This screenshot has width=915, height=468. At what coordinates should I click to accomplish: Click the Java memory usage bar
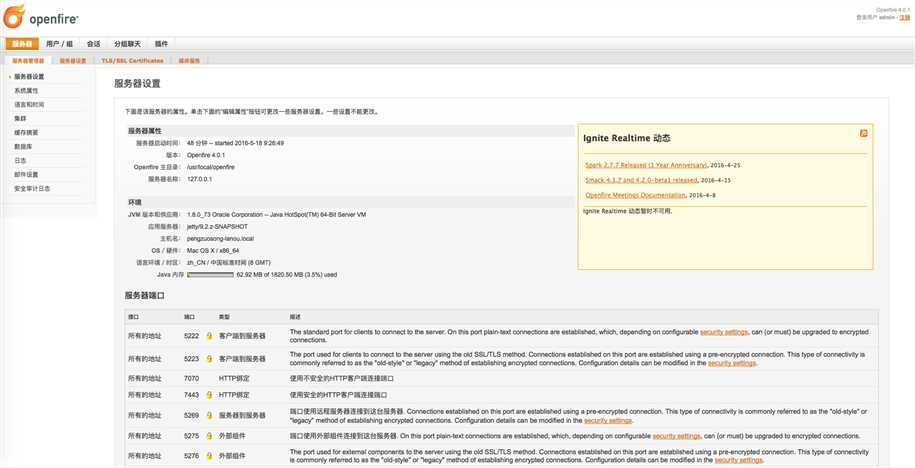[210, 274]
